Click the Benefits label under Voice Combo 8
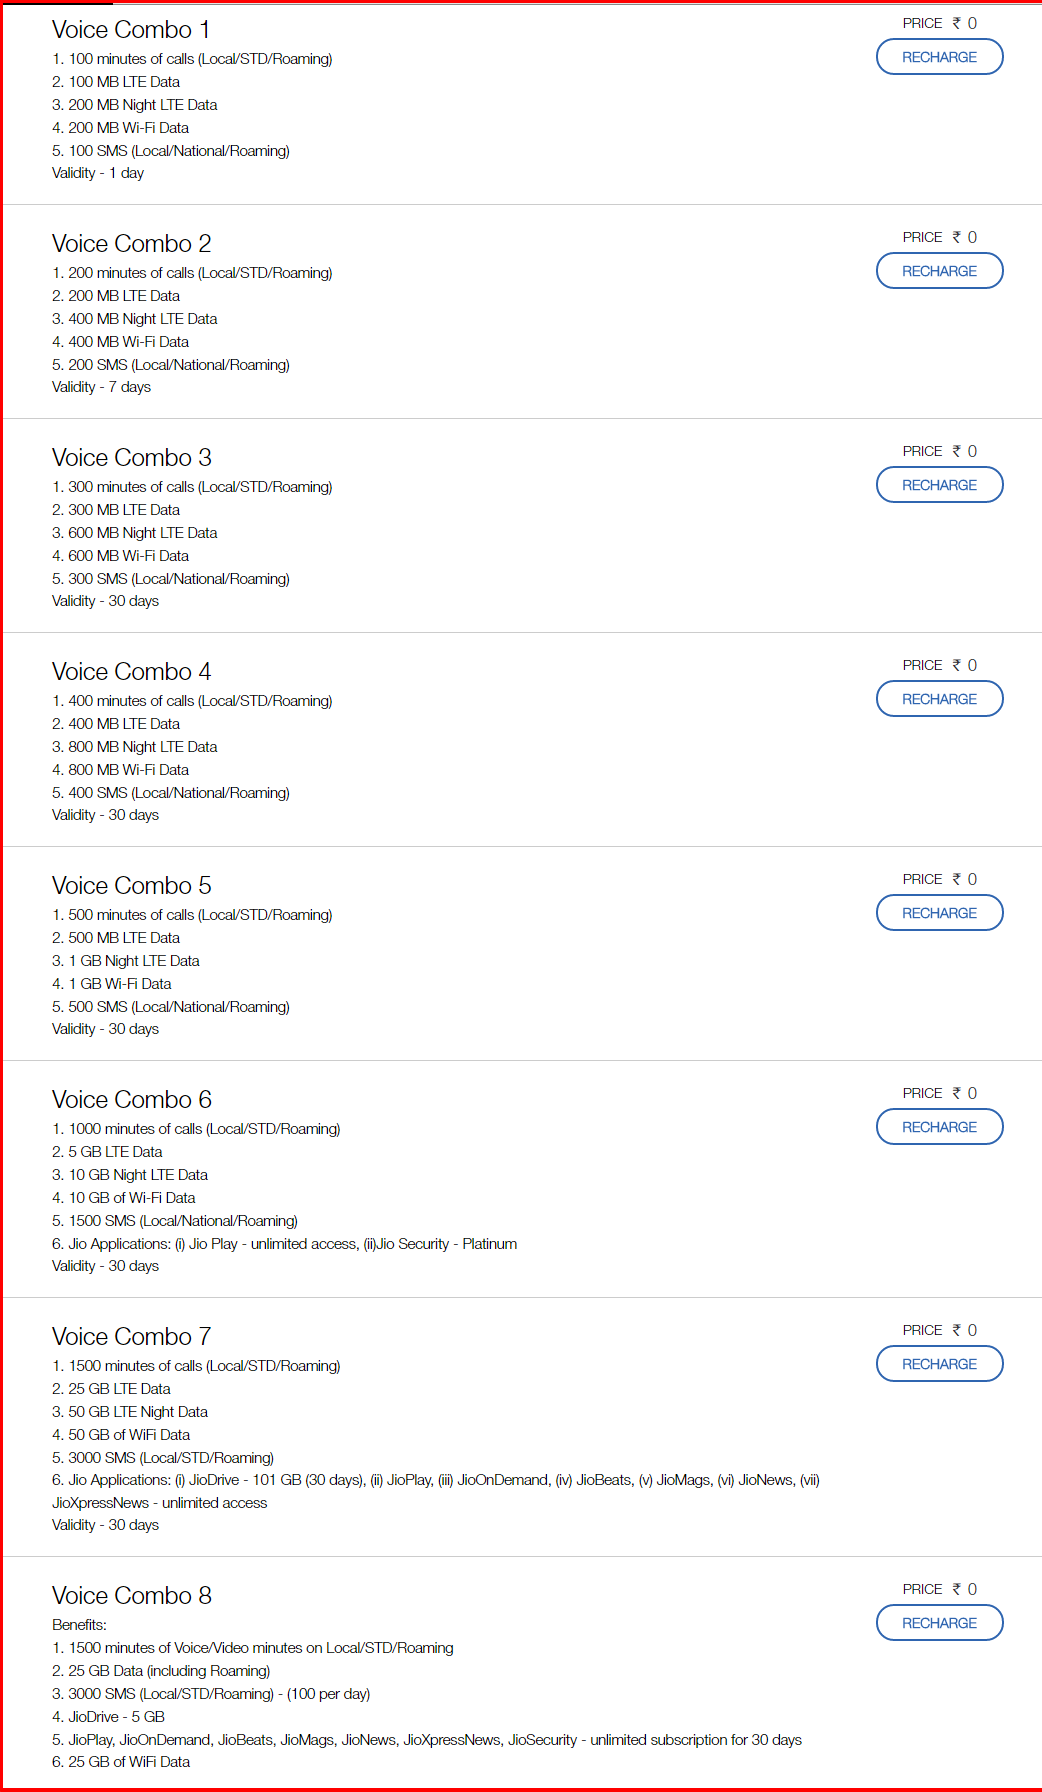This screenshot has width=1042, height=1792. click(x=79, y=1625)
